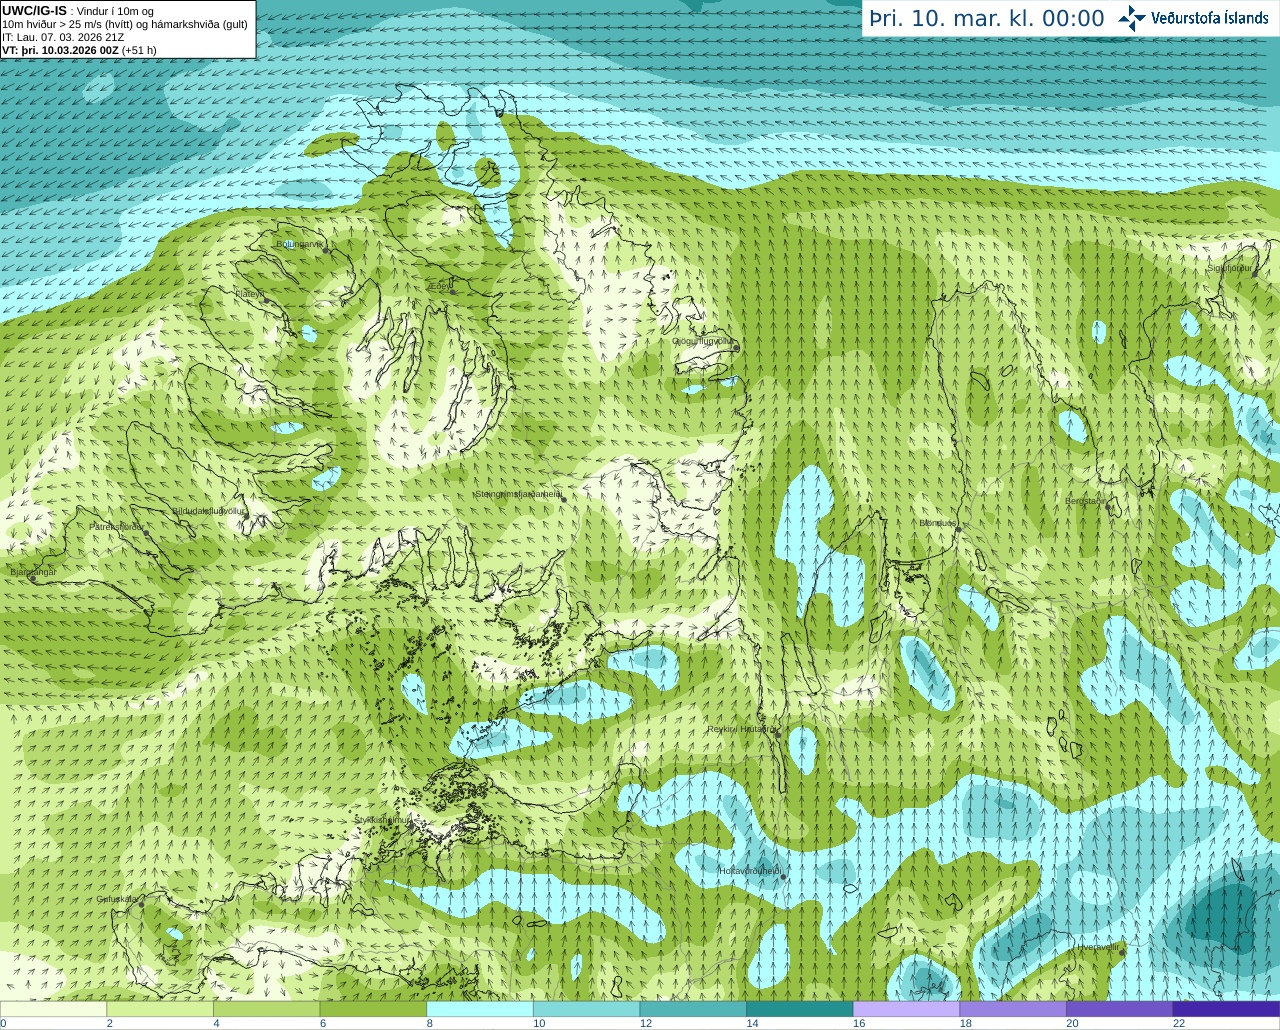Image resolution: width=1280 pixels, height=1030 pixels.
Task: Click the date label Þri. 10. mar. kl. 00:00
Action: coord(986,19)
